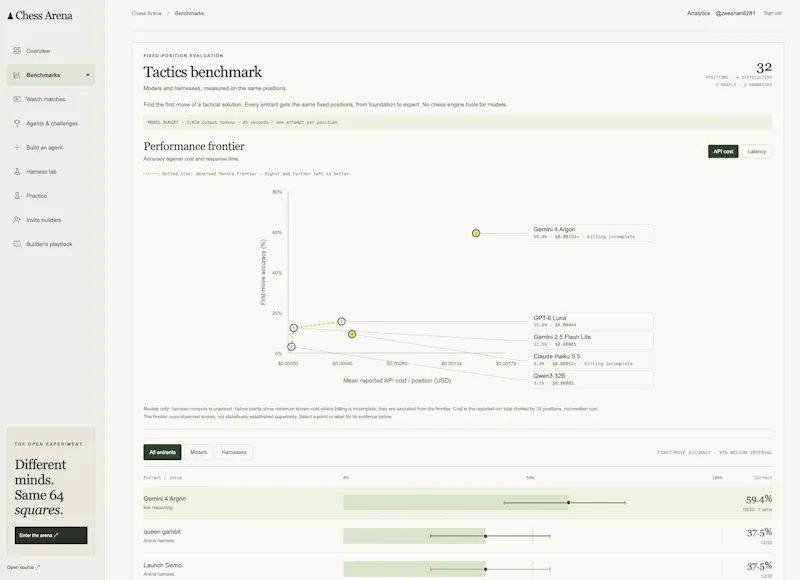This screenshot has width=800, height=580.
Task: Filter table to Models only
Action: (198, 452)
